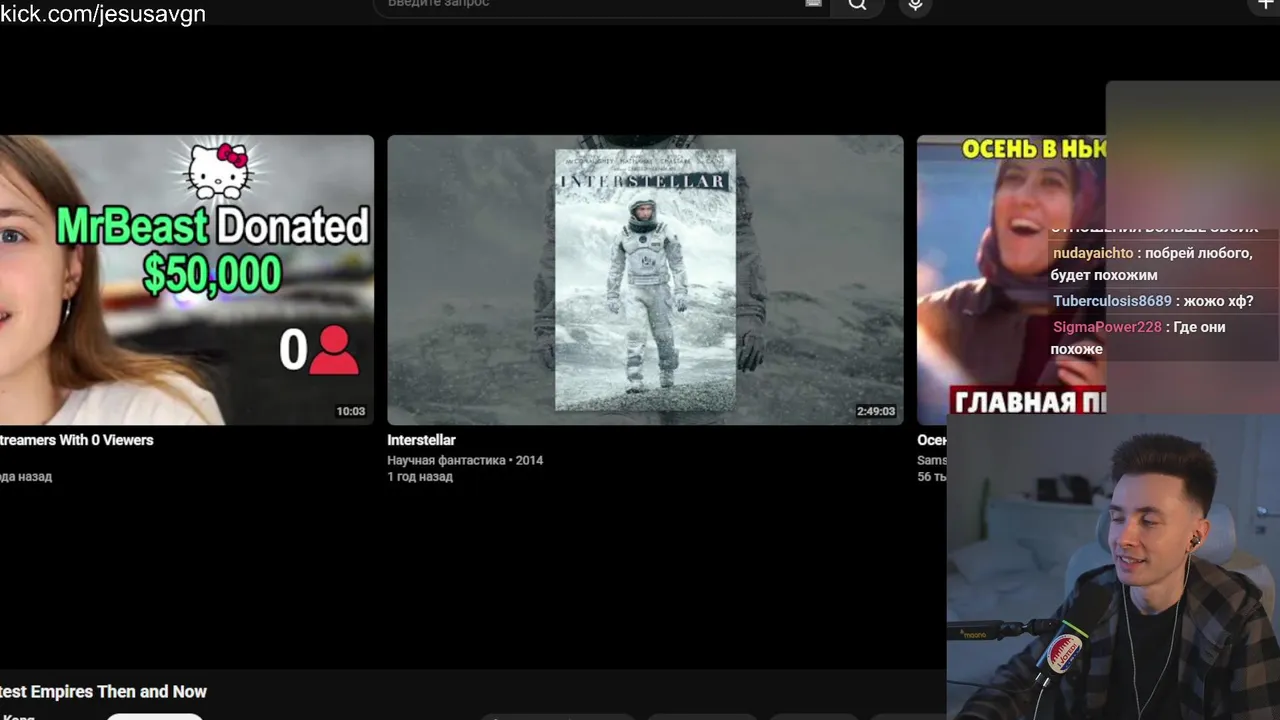This screenshot has width=1280, height=720.
Task: Click the voice search microphone icon
Action: coord(915,5)
